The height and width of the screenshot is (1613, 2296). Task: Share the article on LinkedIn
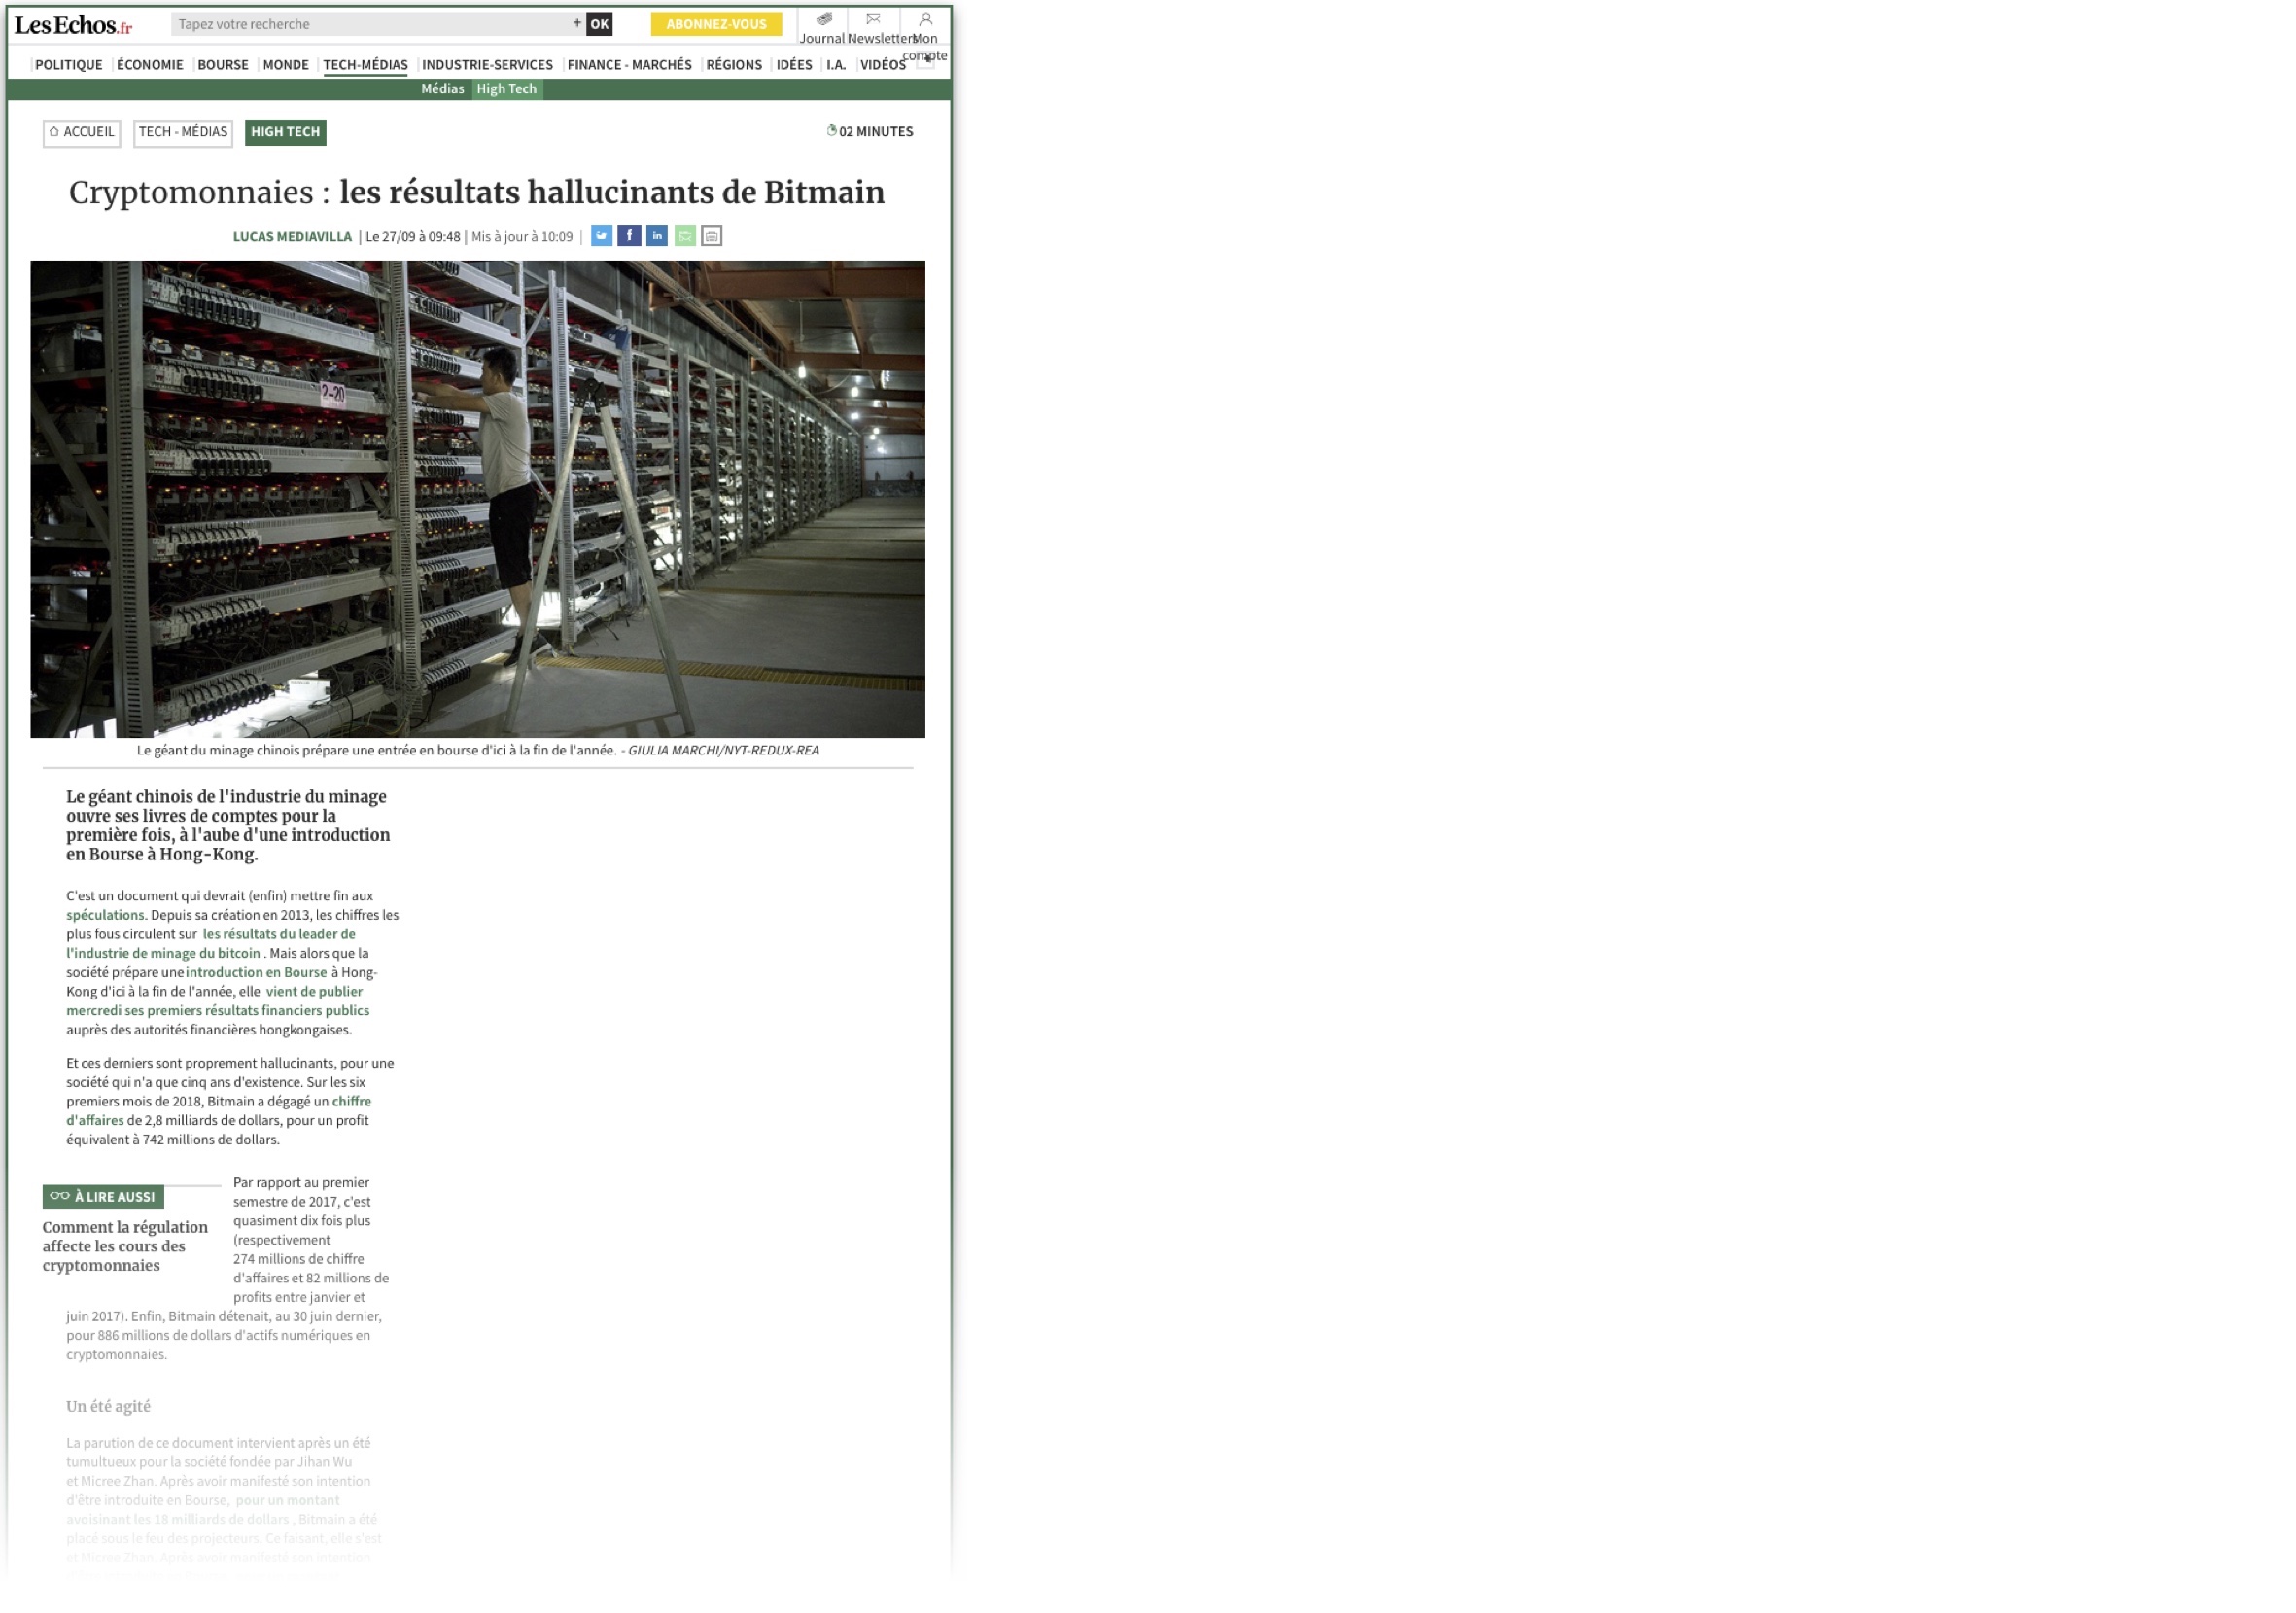point(657,236)
